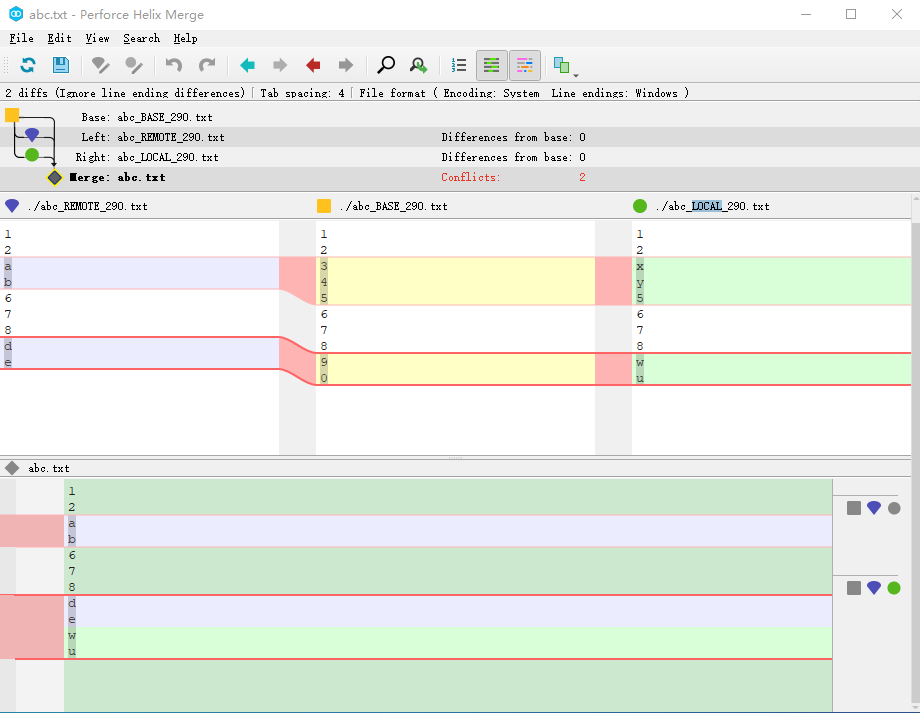
Task: Toggle line numbers display icon
Action: click(459, 65)
